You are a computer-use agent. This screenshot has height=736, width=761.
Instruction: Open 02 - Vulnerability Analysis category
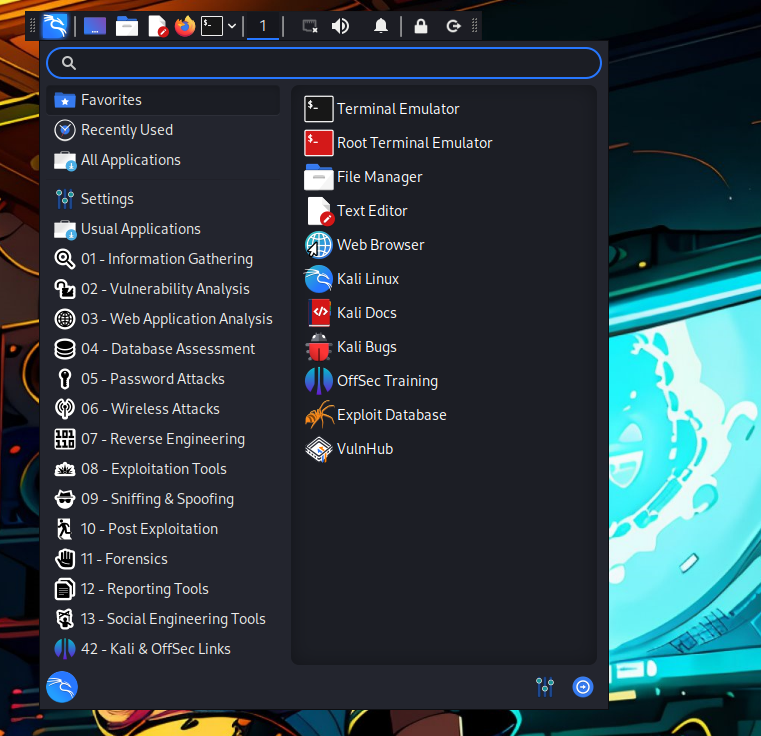pos(163,289)
